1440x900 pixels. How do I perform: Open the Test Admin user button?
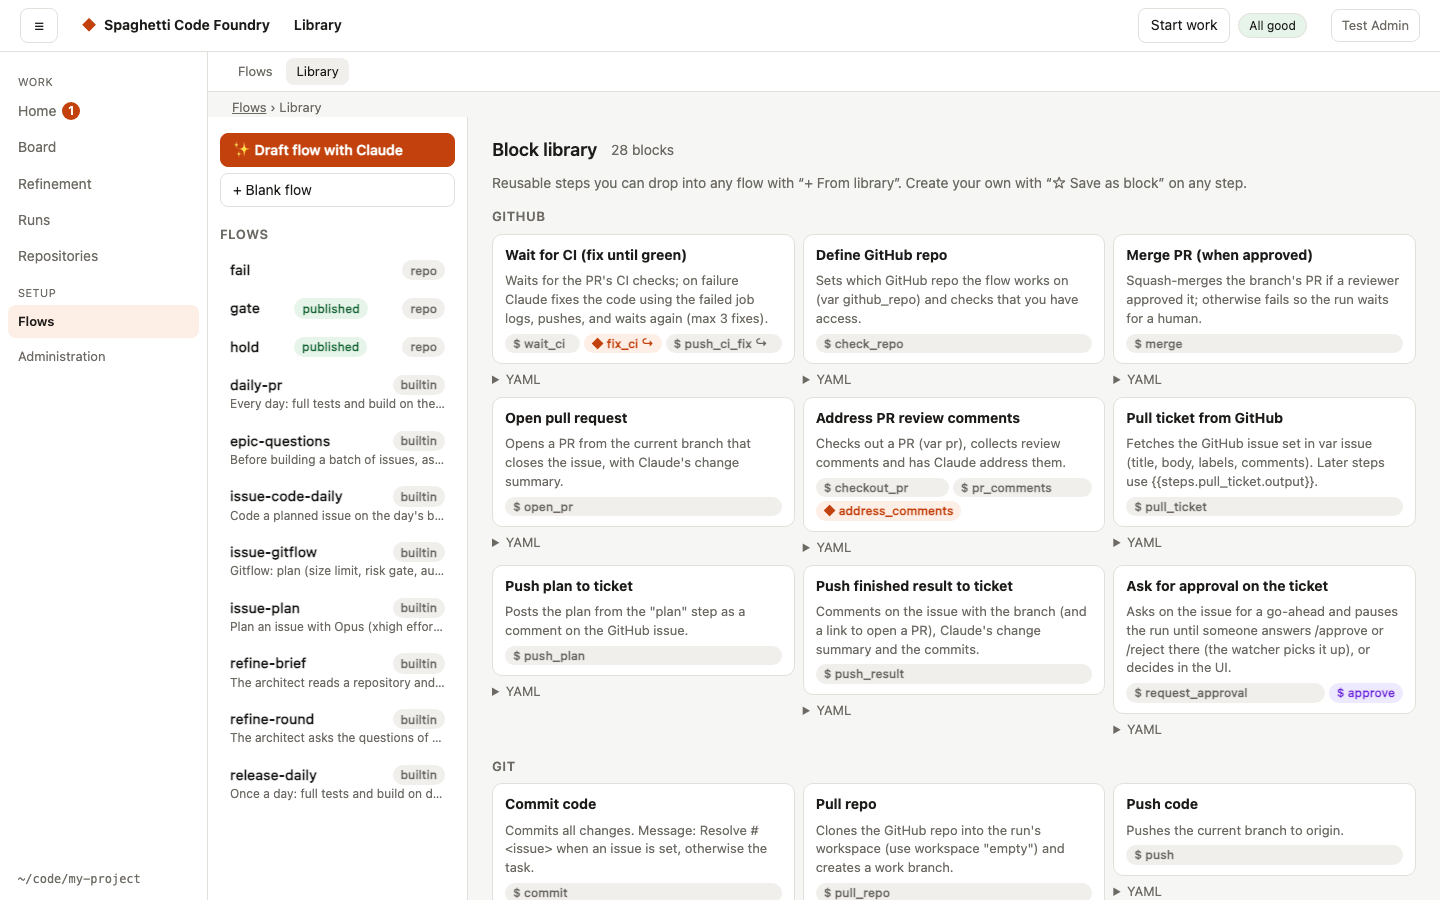point(1375,26)
